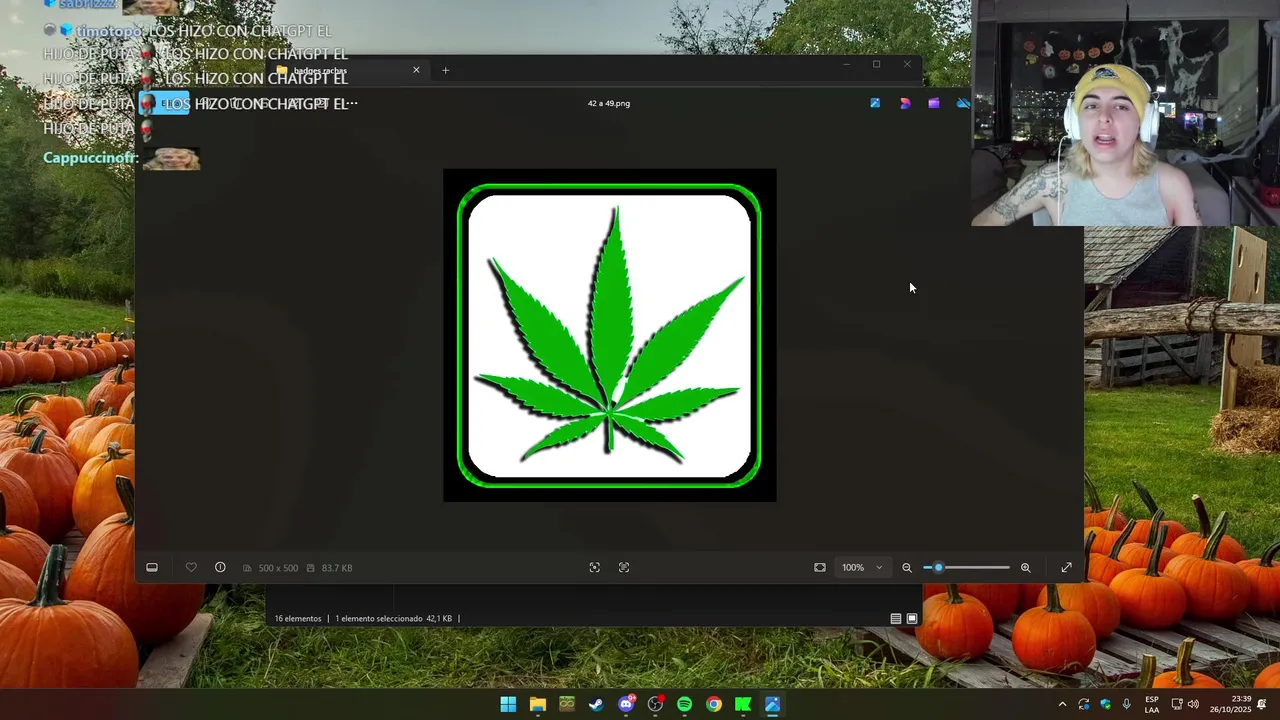
Task: Open the OBS Studio taskbar icon
Action: (x=655, y=704)
